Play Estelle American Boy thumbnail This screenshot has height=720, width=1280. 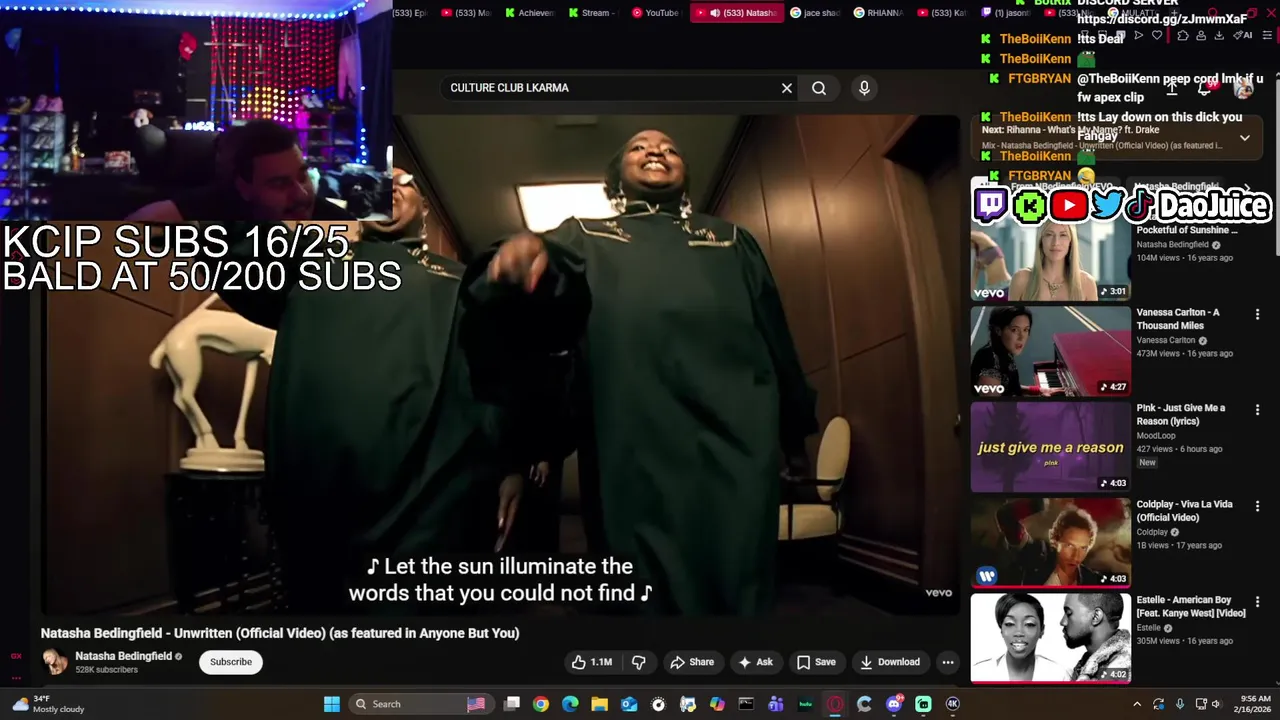click(x=1050, y=639)
